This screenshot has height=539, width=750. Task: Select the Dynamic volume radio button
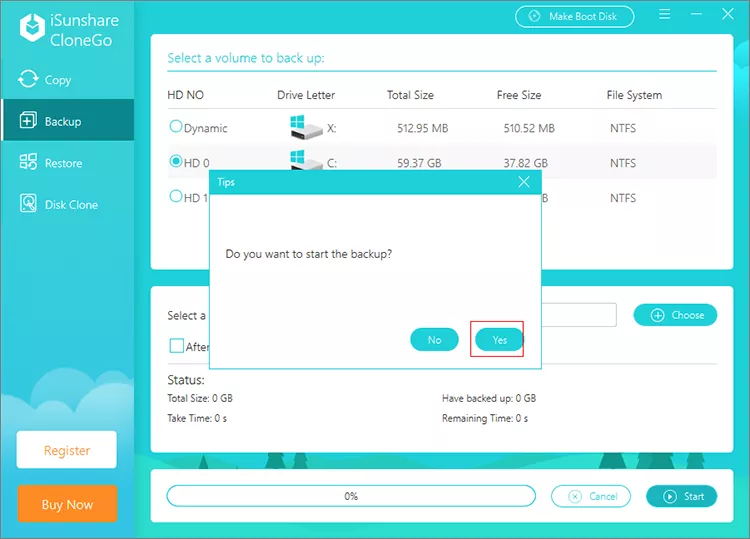pyautogui.click(x=176, y=126)
